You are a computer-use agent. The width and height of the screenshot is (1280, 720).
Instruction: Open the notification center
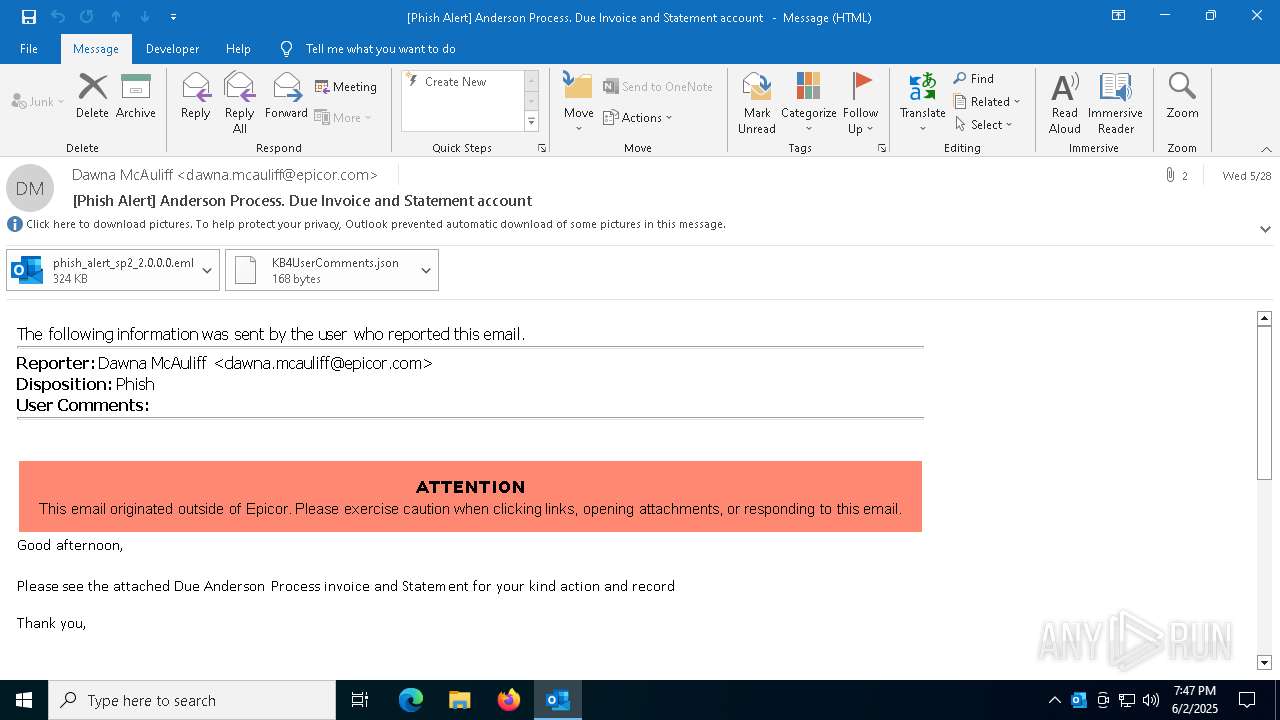point(1247,700)
